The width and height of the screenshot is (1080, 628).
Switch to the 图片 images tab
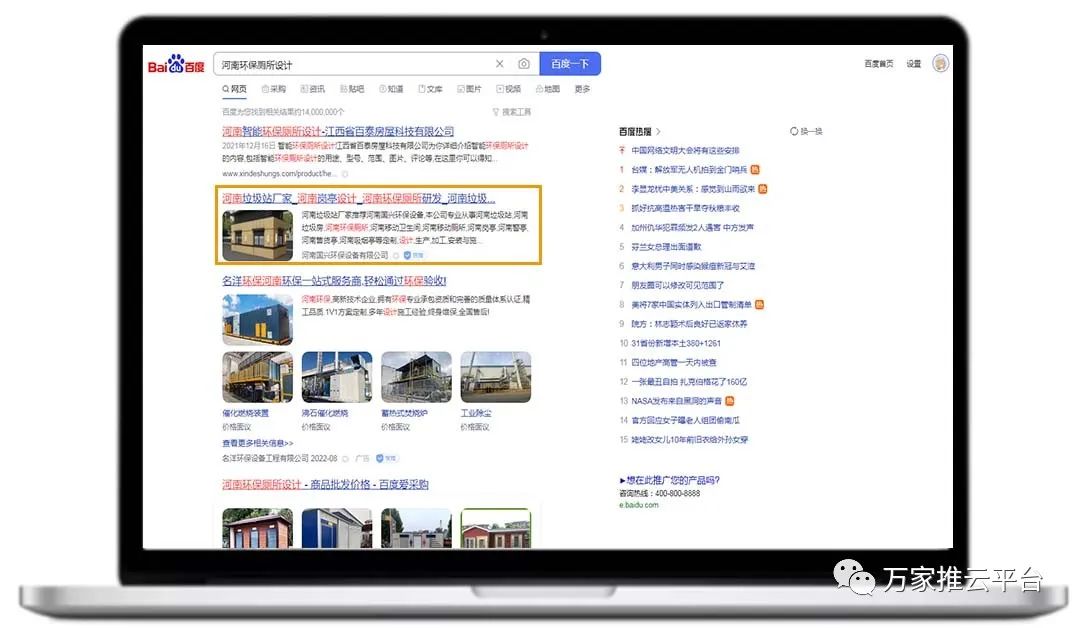(468, 89)
